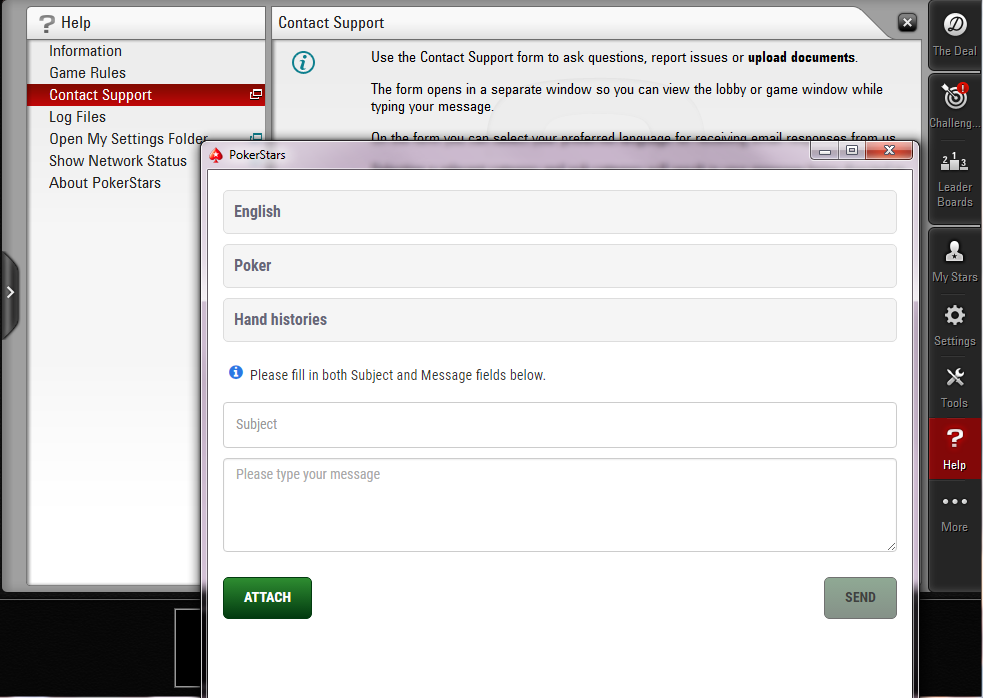Open The Deal from the sidebar
Viewport: 983px width, 698px height.
tap(955, 35)
